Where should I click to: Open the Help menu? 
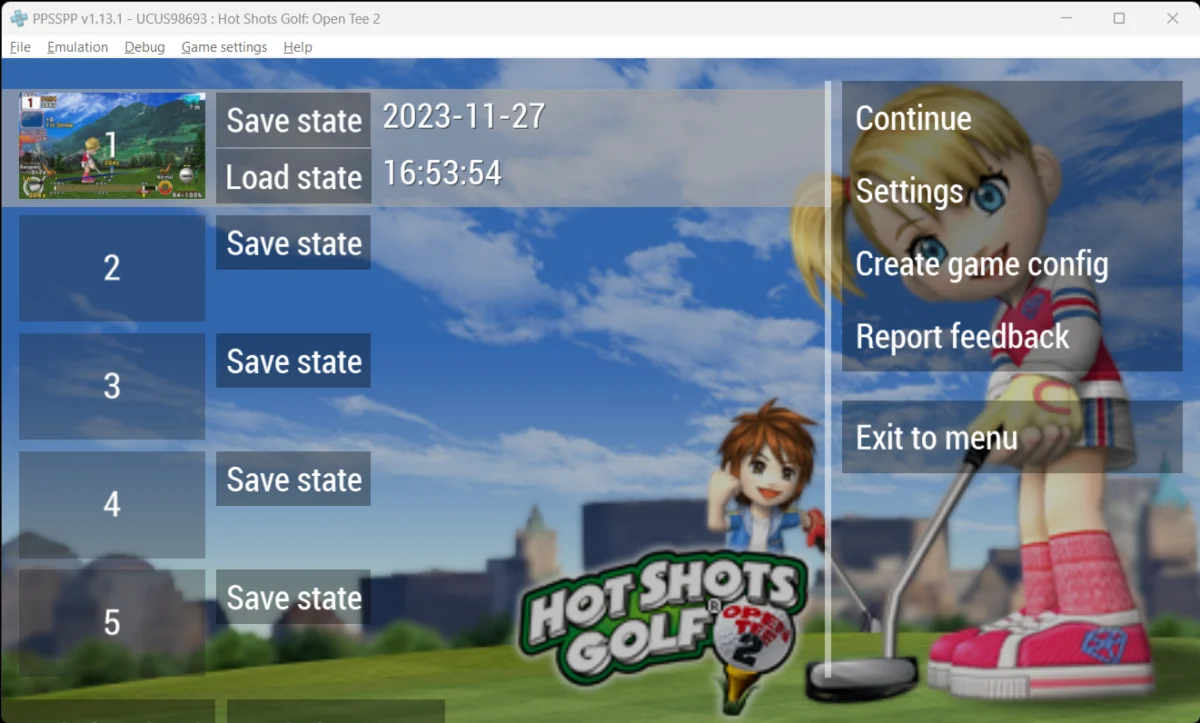(x=297, y=47)
